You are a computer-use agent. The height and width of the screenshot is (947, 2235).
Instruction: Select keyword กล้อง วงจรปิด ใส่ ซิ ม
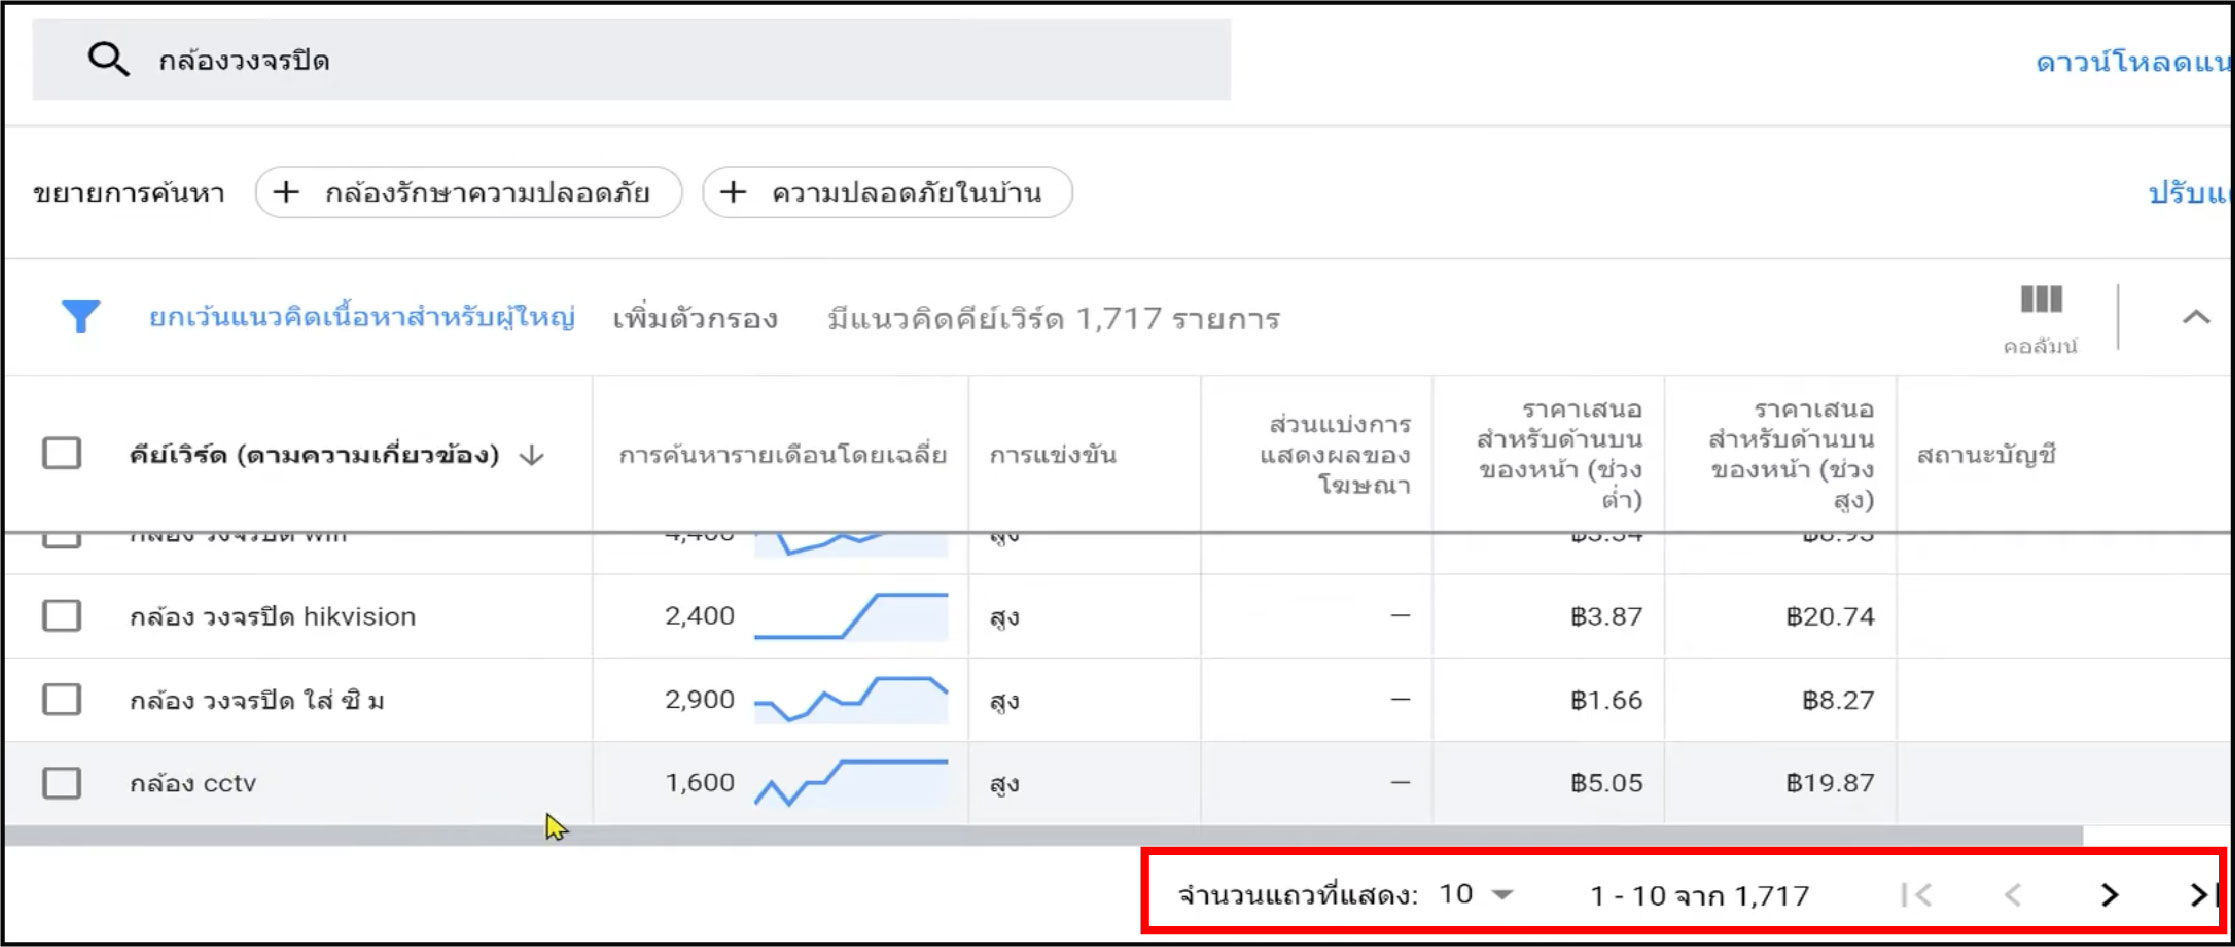tap(257, 700)
